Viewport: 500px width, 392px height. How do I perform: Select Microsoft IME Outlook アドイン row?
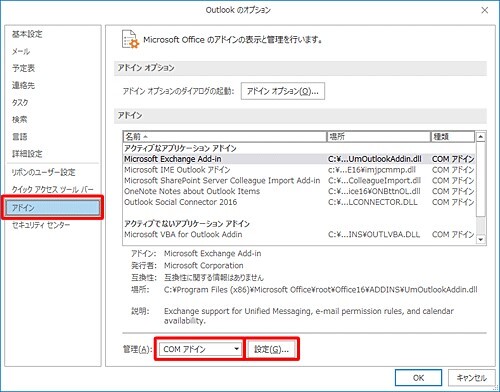299,170
